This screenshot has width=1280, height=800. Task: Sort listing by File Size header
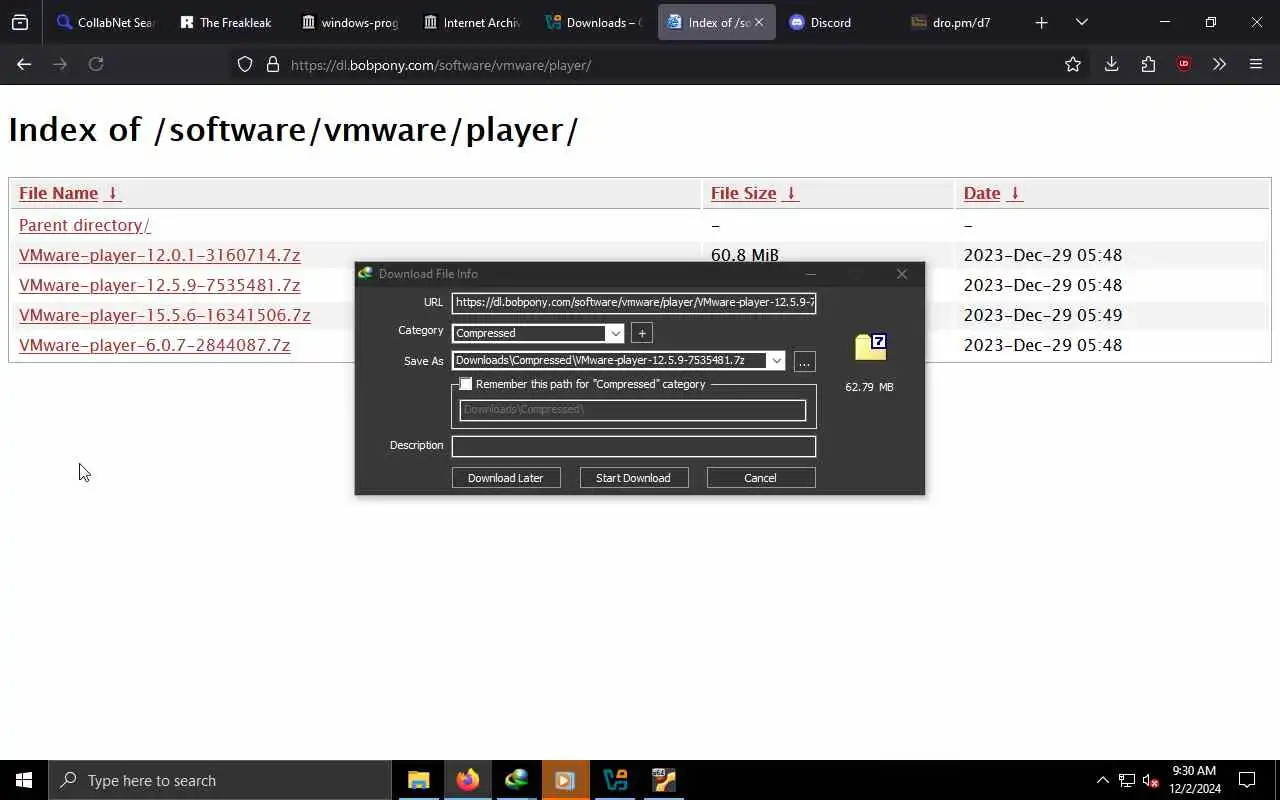click(x=743, y=193)
